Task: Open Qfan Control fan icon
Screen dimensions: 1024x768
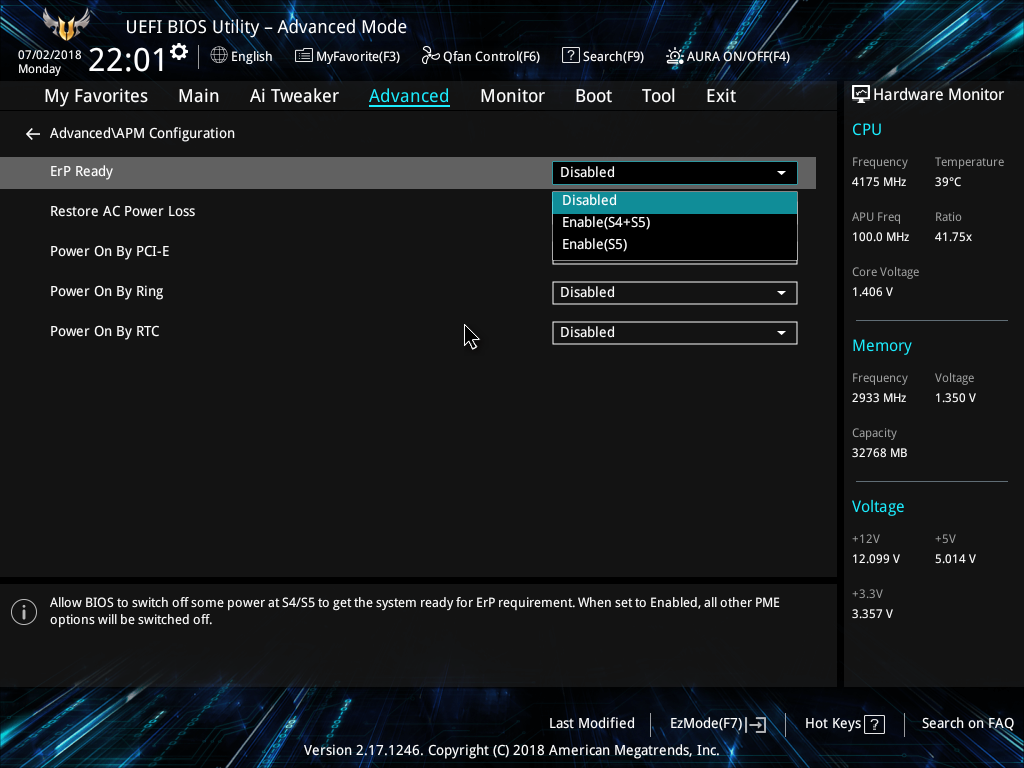Action: 430,56
